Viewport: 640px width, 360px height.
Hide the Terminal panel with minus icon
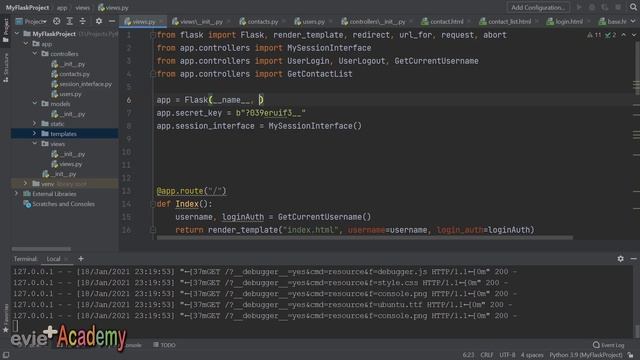point(633,259)
